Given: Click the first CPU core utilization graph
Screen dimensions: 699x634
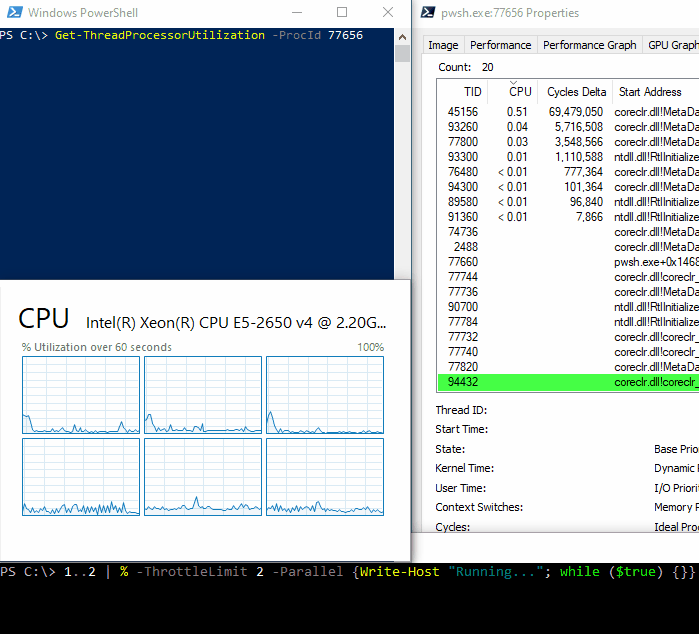Looking at the screenshot, I should pyautogui.click(x=81, y=395).
